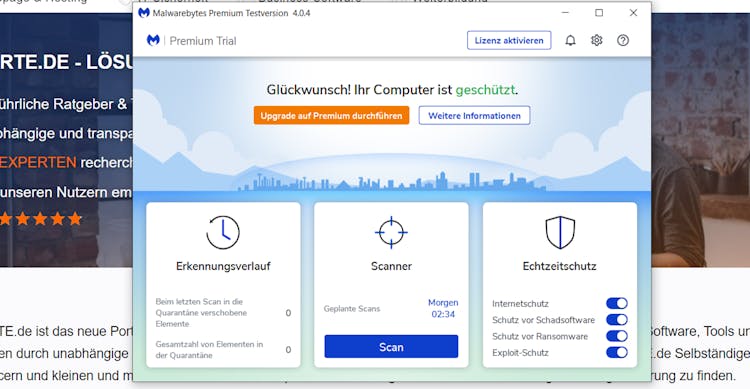This screenshot has height=389, width=750.
Task: Toggle the Internetschutz switch
Action: [x=617, y=303]
